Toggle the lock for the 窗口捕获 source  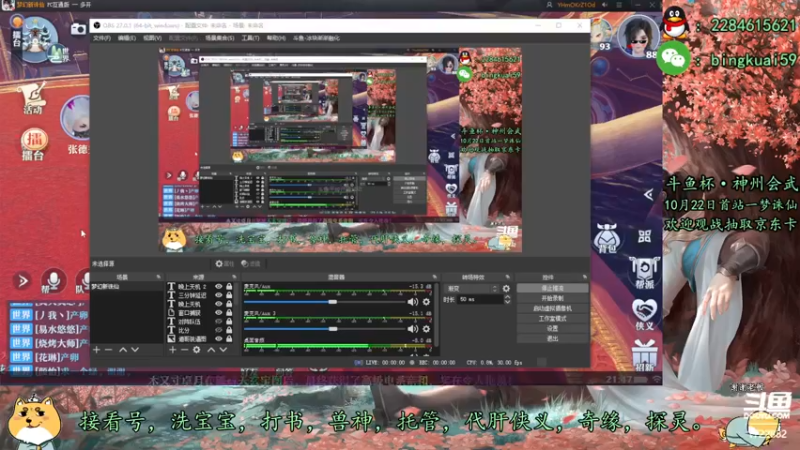pos(229,313)
